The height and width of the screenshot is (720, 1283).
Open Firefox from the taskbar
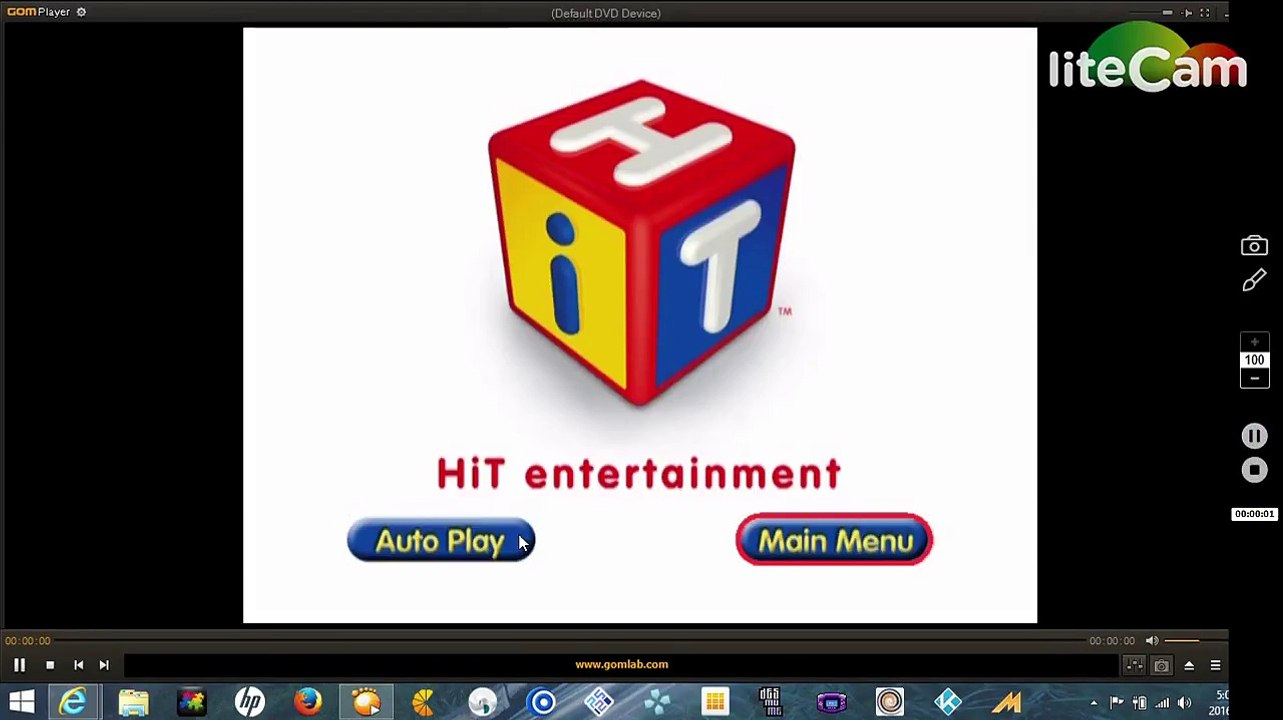(x=308, y=702)
